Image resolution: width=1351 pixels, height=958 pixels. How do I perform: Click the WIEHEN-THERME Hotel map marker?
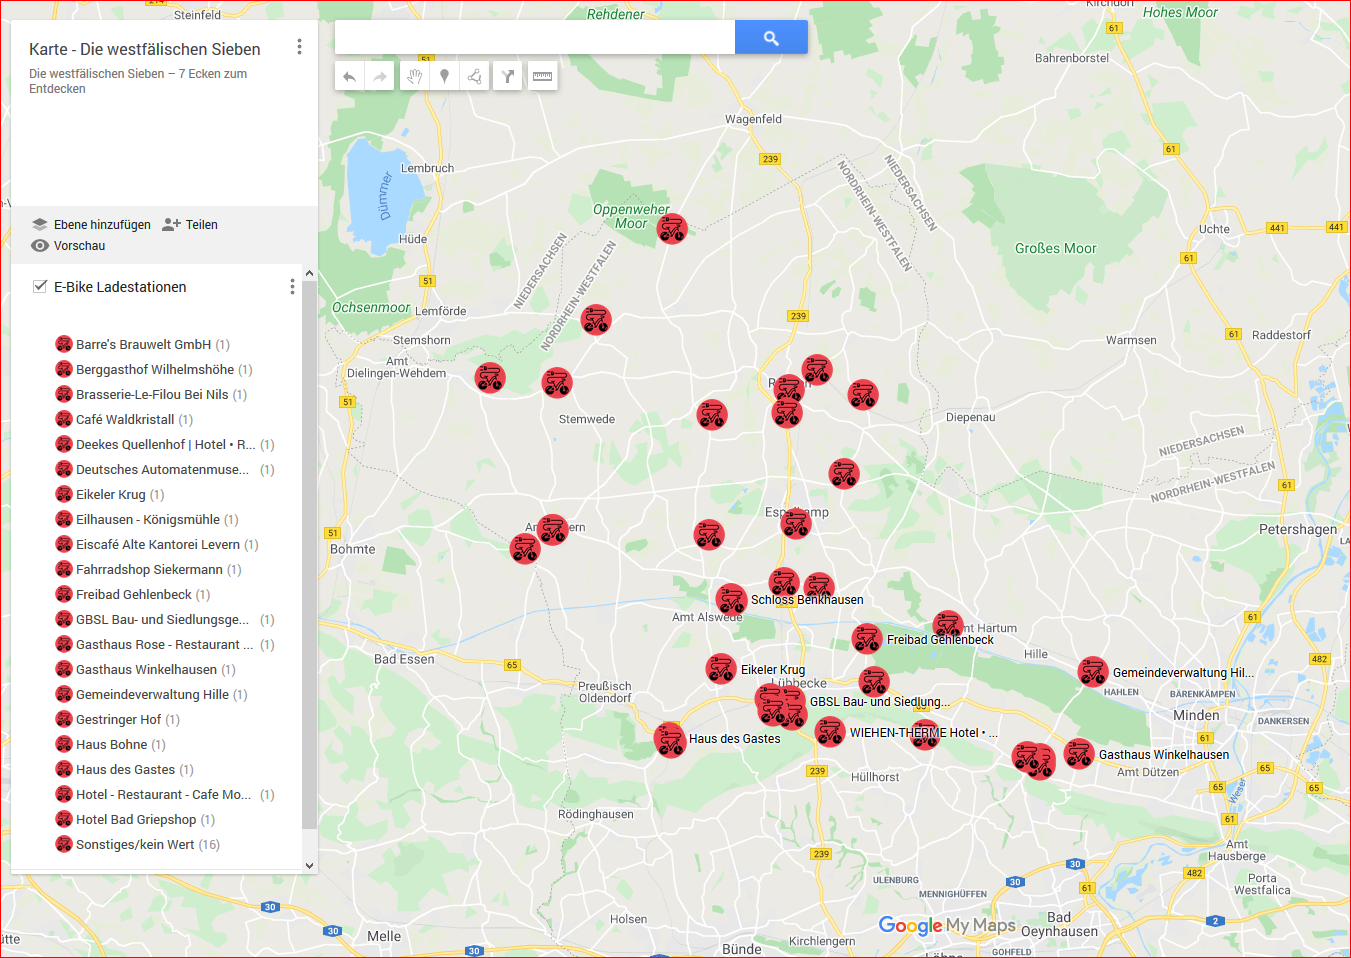pos(830,732)
